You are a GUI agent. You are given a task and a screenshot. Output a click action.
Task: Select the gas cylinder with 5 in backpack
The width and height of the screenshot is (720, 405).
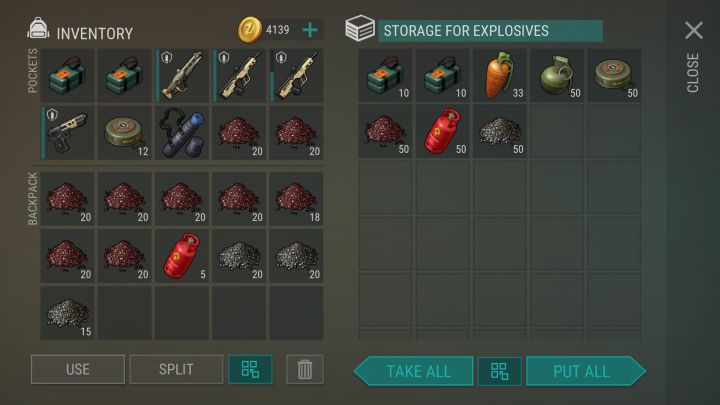tap(182, 256)
